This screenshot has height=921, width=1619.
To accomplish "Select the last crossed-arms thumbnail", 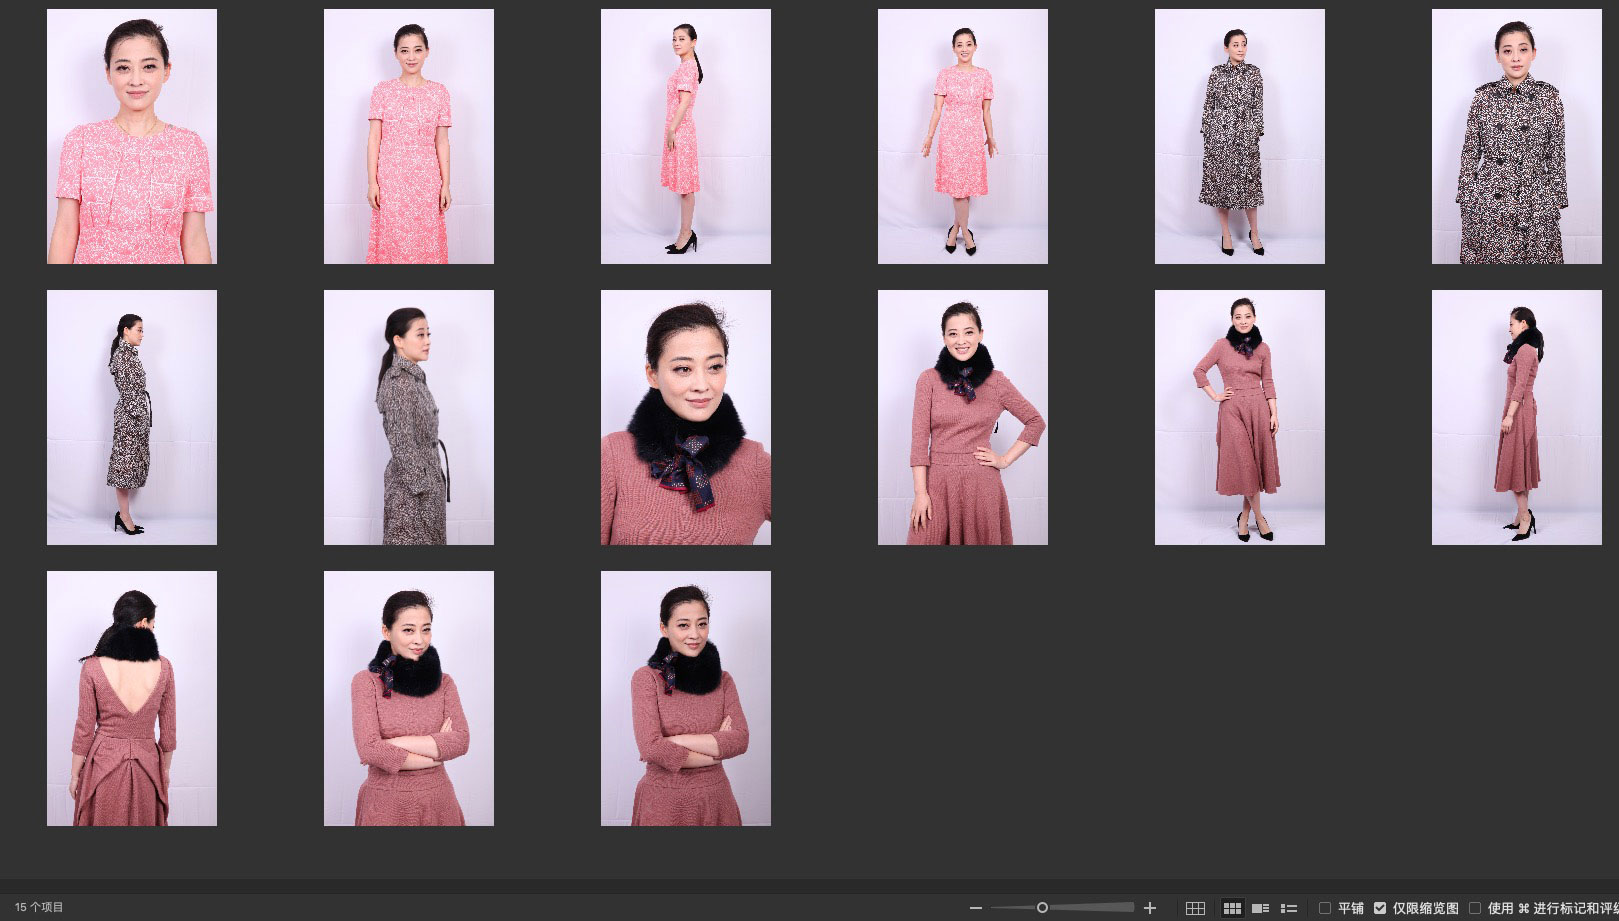I will (686, 699).
